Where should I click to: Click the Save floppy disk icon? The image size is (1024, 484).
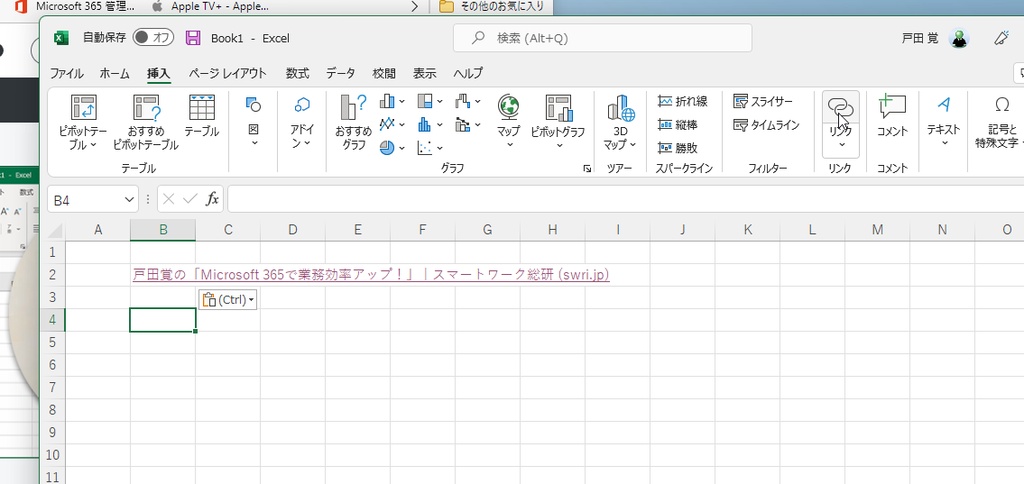pyautogui.click(x=193, y=38)
